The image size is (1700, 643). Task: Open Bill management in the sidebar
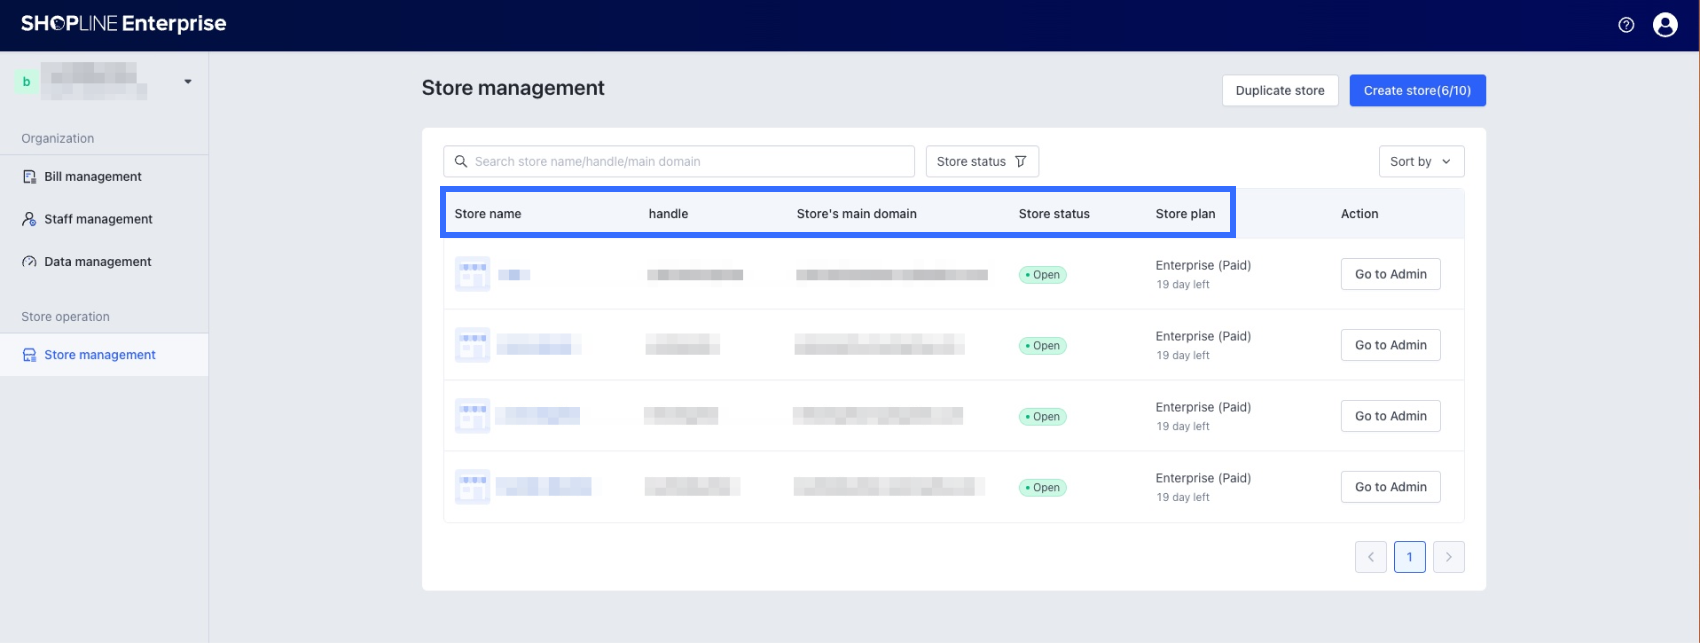click(104, 177)
